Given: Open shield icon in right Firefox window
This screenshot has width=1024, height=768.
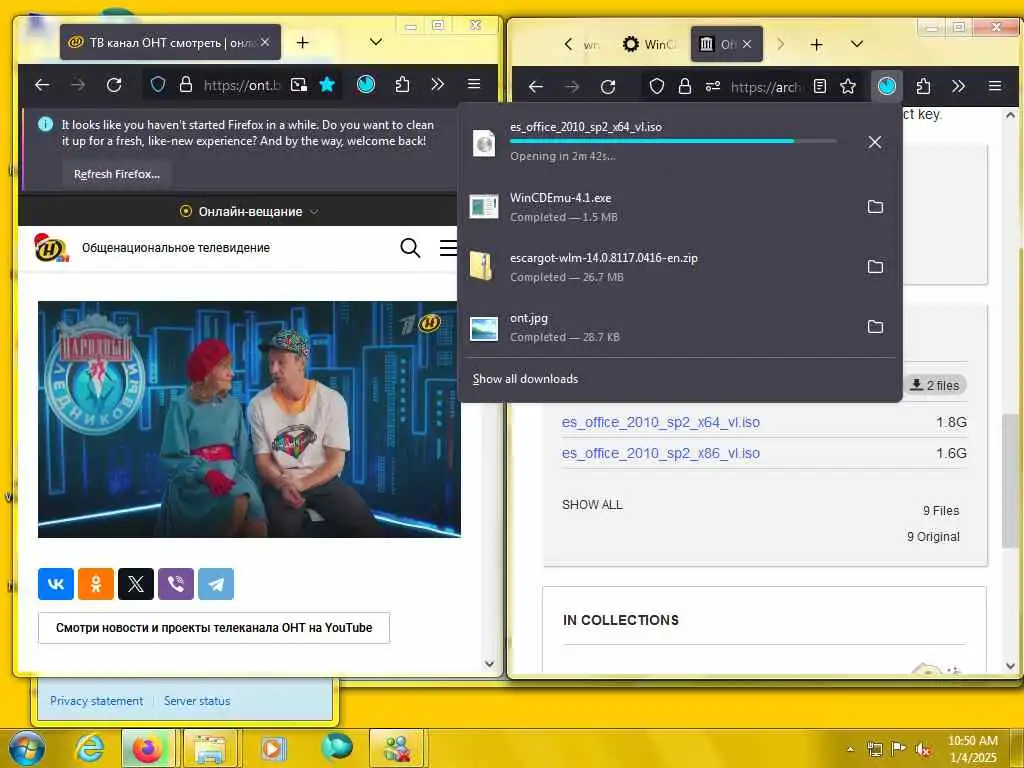Looking at the screenshot, I should (x=657, y=86).
